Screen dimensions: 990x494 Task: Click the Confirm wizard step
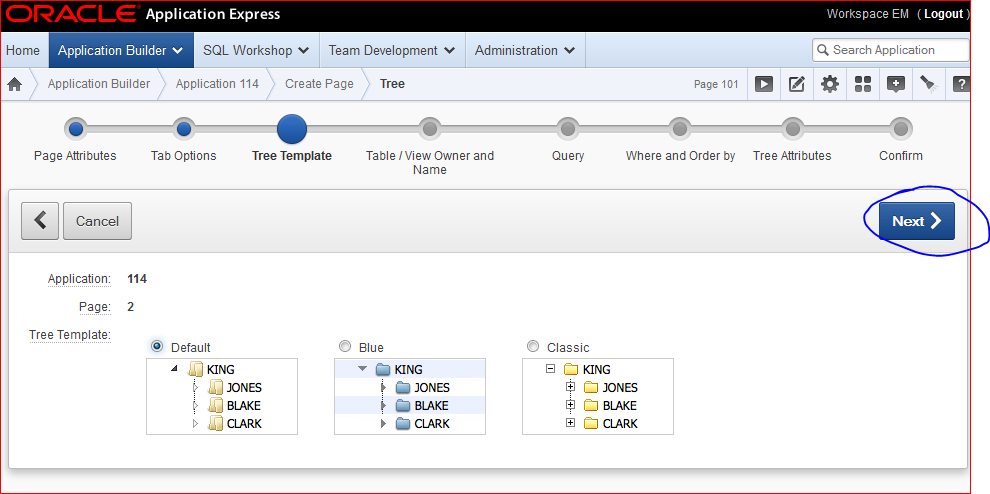click(x=901, y=130)
